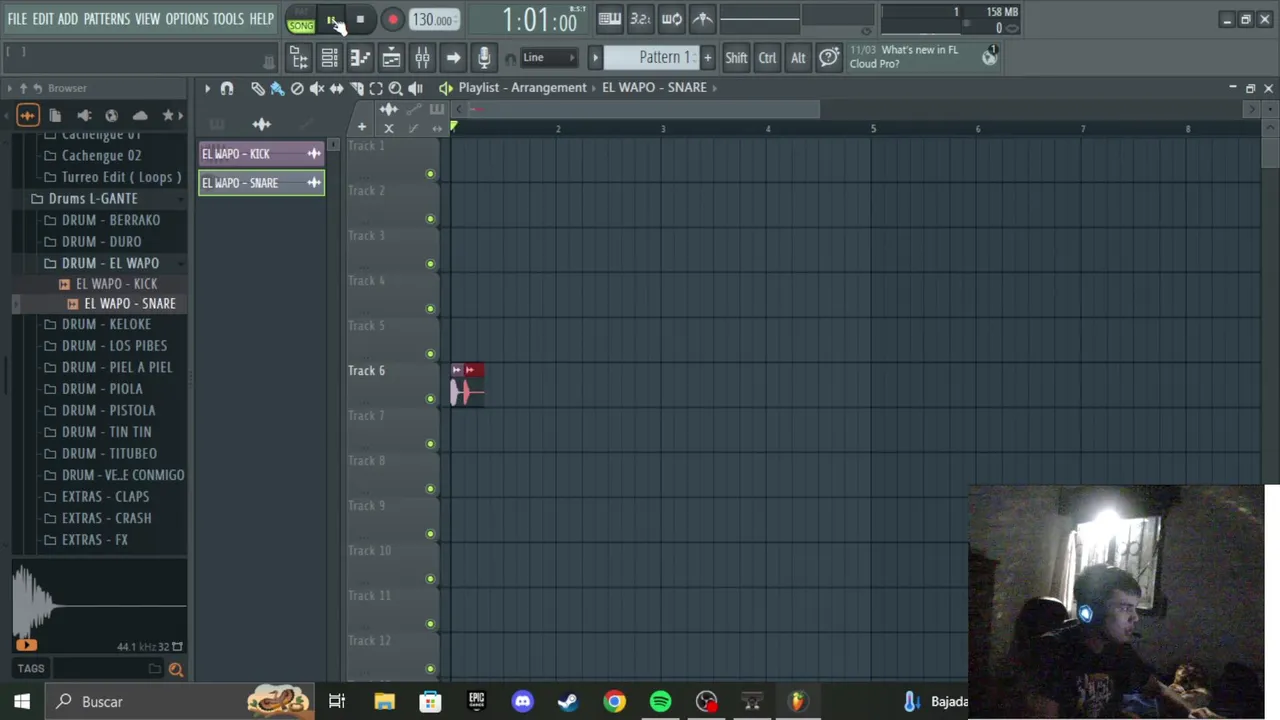The height and width of the screenshot is (720, 1280).
Task: Select the Slice tool in playlist
Action: point(357,89)
